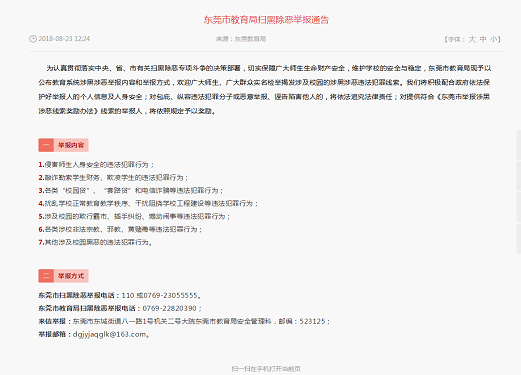
Task: Select the 小 small font size option
Action: 493,39
